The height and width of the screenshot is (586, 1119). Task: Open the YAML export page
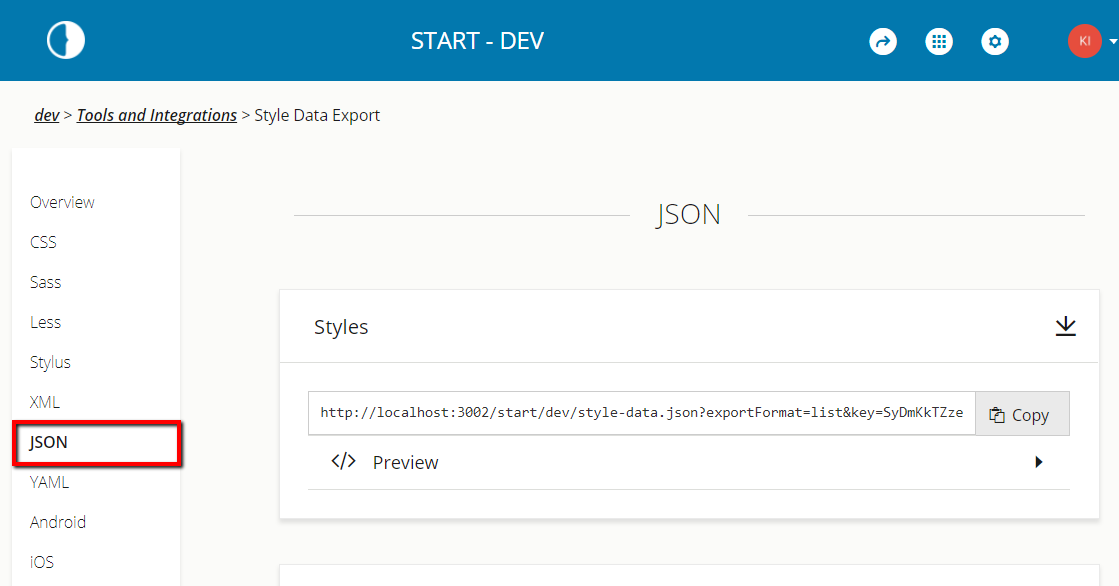[49, 482]
